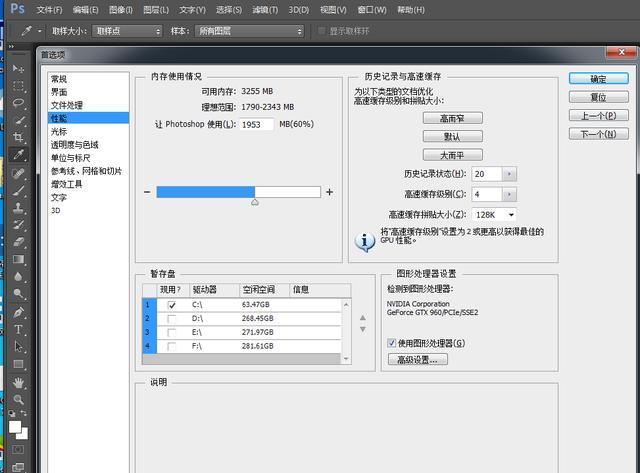Screen dimensions: 640x473
Task: Click the 高级设置 button
Action: click(x=417, y=359)
